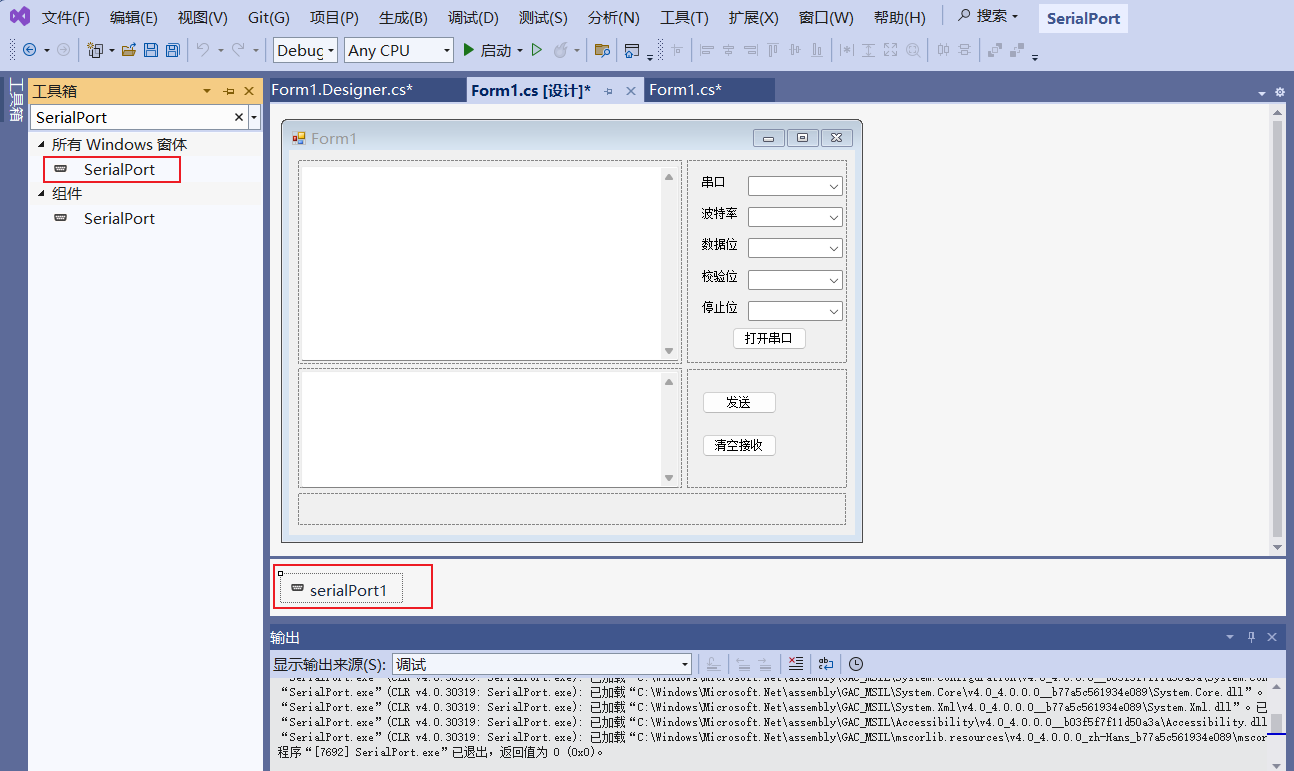Open the 显示输出来源 dropdown
Screen dimensions: 1294x771
542,664
